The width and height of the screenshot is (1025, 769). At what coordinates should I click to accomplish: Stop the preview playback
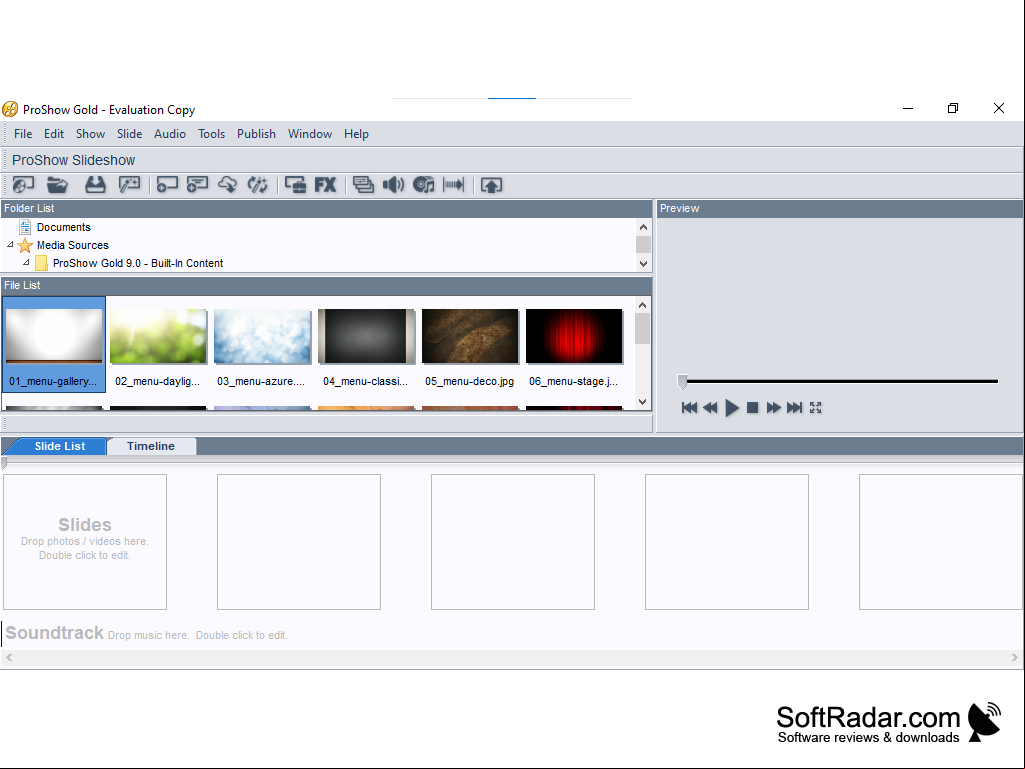pyautogui.click(x=752, y=408)
